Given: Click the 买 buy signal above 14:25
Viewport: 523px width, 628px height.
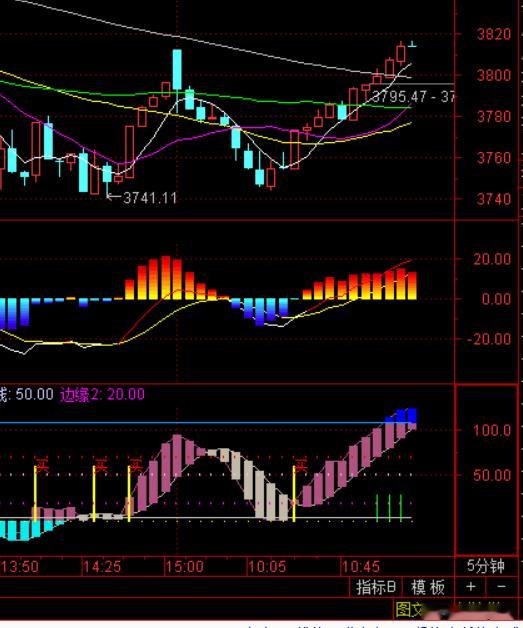Looking at the screenshot, I should (101, 465).
